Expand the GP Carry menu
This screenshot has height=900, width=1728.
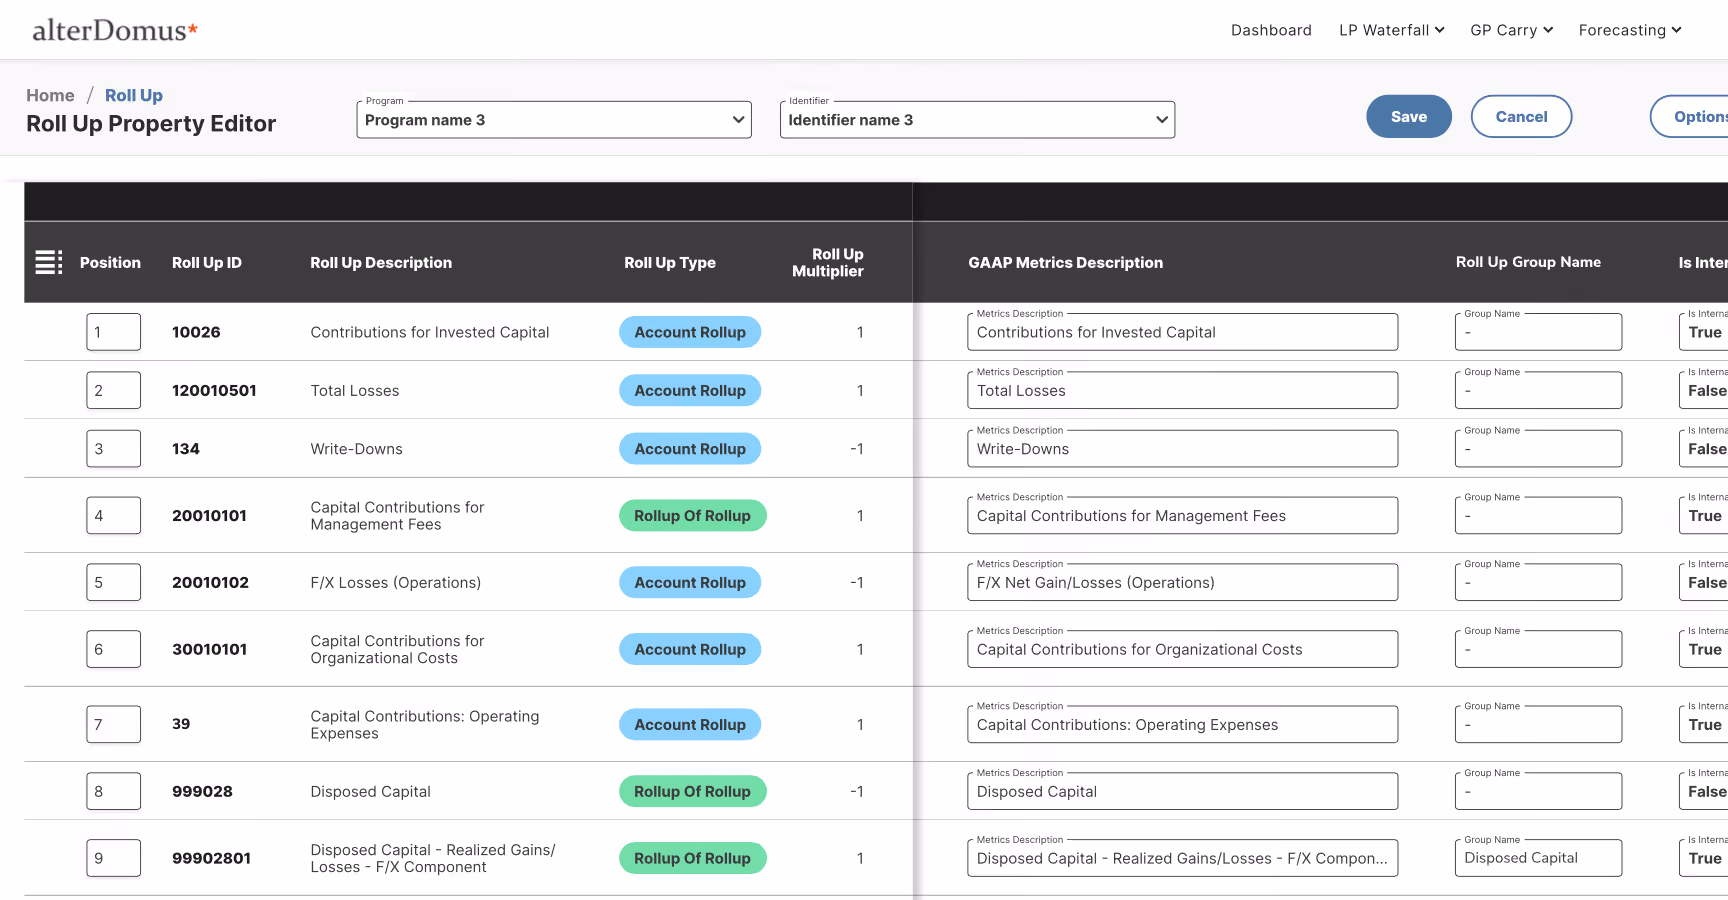click(x=1511, y=30)
